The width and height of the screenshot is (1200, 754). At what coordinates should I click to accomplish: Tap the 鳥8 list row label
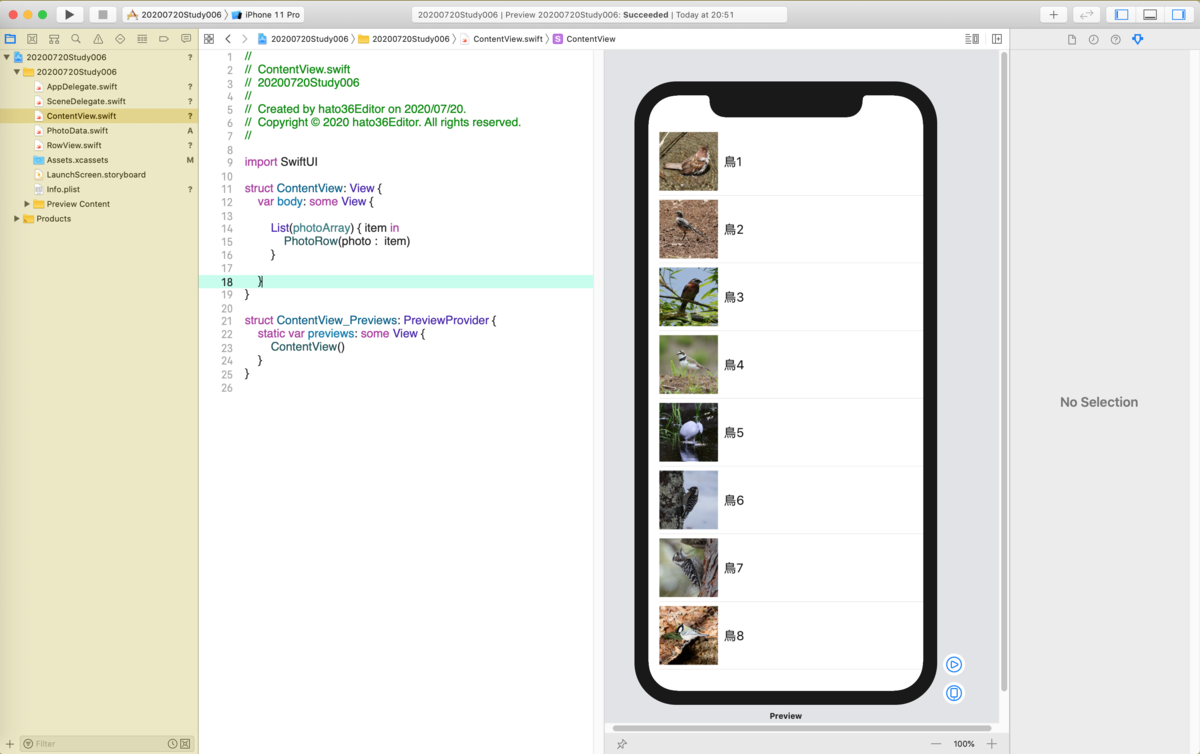click(x=734, y=636)
